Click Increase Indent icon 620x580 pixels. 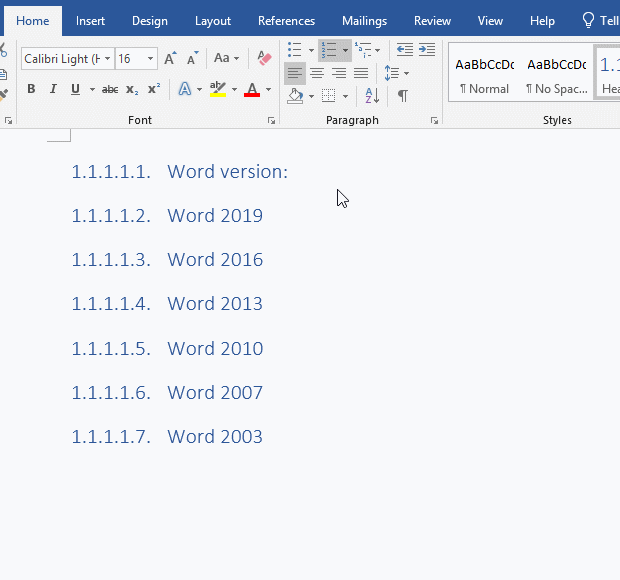click(x=427, y=49)
